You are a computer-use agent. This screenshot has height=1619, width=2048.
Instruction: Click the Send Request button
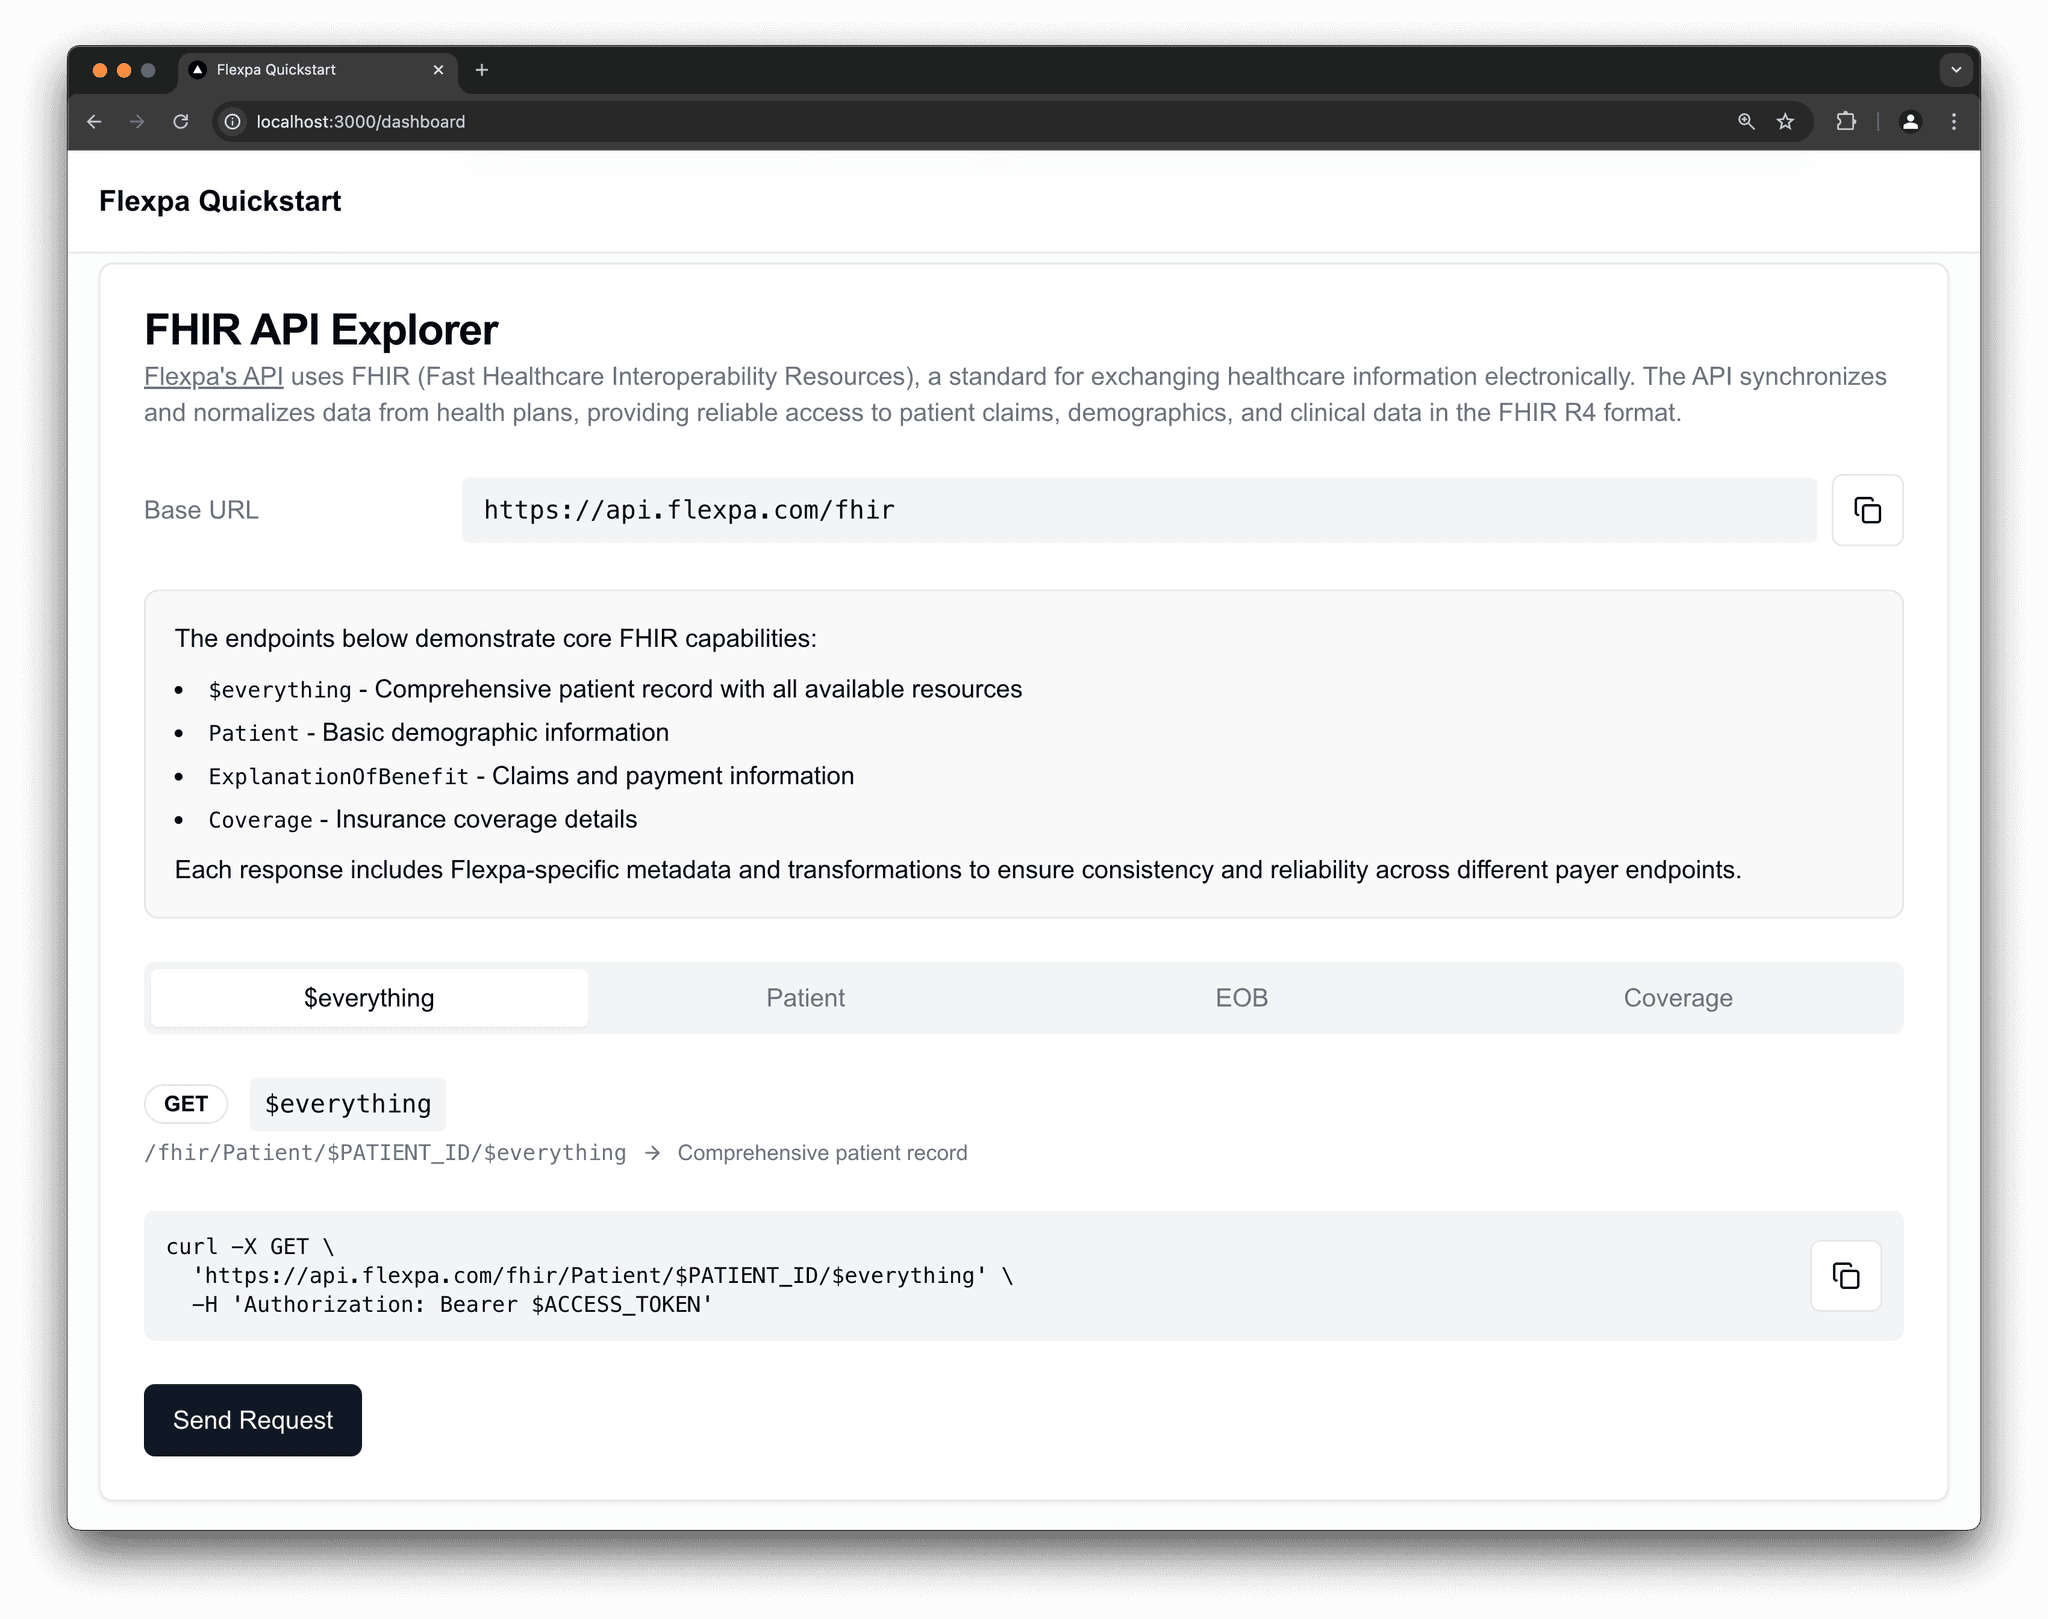(x=253, y=1420)
